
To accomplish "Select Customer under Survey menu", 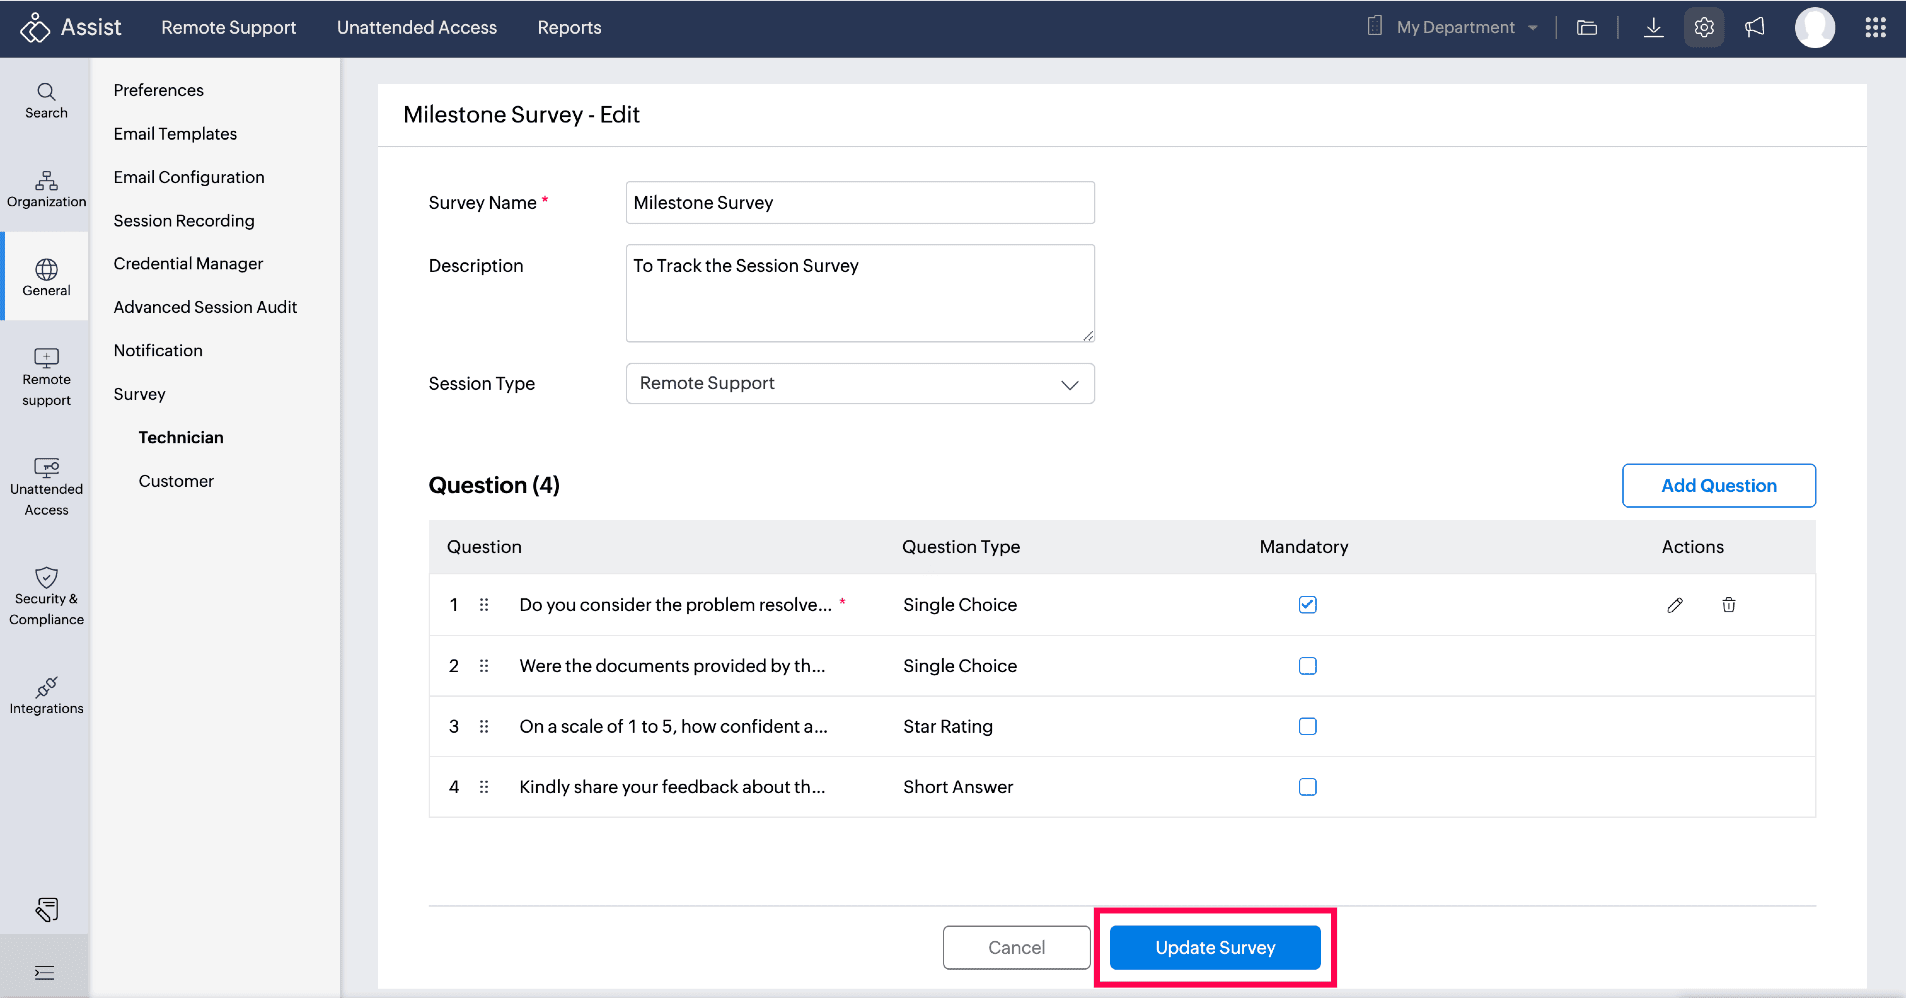I will pyautogui.click(x=176, y=481).
